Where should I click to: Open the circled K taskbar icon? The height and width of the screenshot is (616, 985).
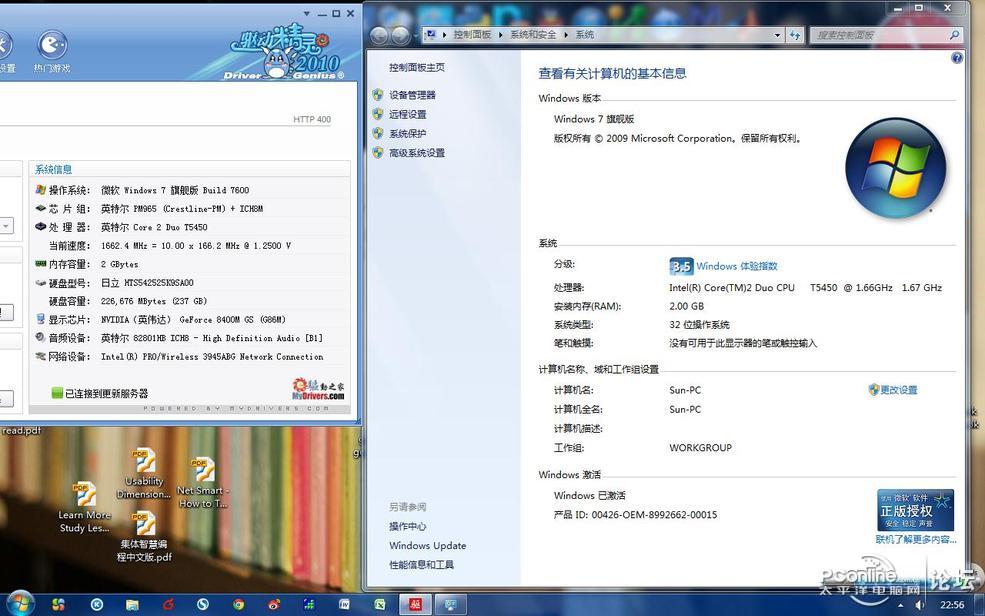click(97, 605)
